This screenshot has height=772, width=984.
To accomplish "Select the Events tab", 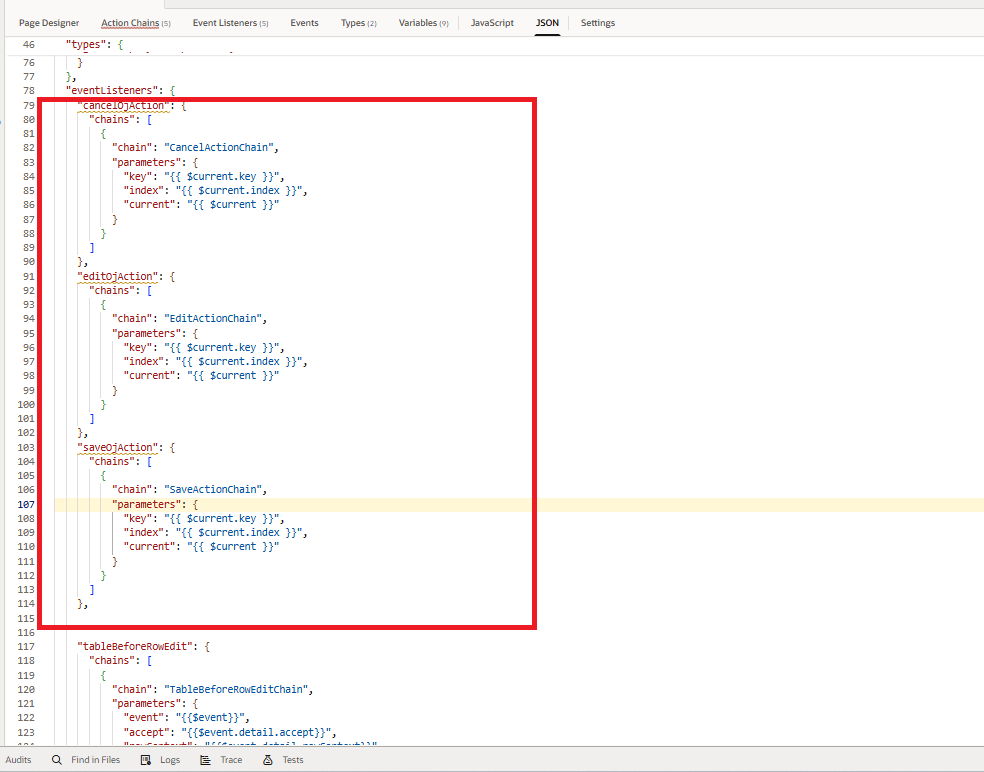I will pyautogui.click(x=304, y=23).
